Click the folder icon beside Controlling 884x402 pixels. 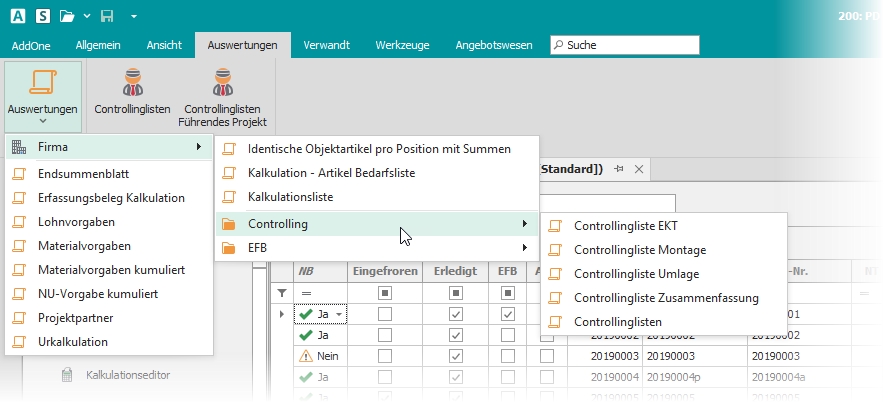point(229,224)
